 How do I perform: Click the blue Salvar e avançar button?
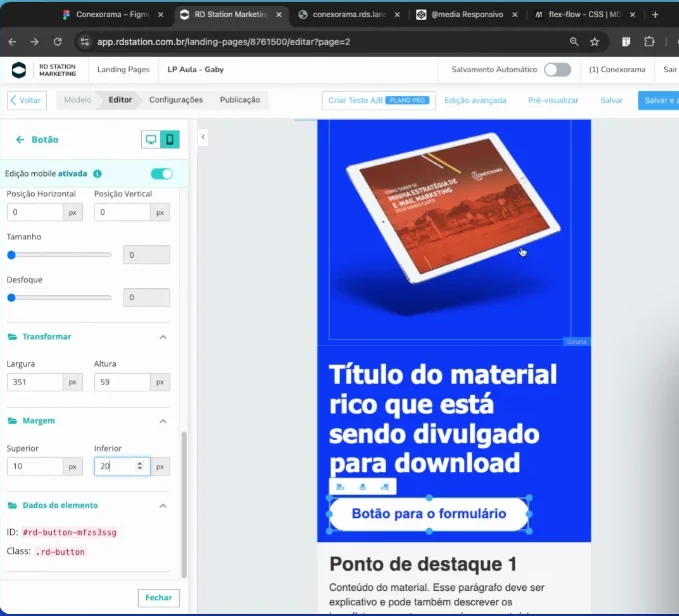click(658, 100)
